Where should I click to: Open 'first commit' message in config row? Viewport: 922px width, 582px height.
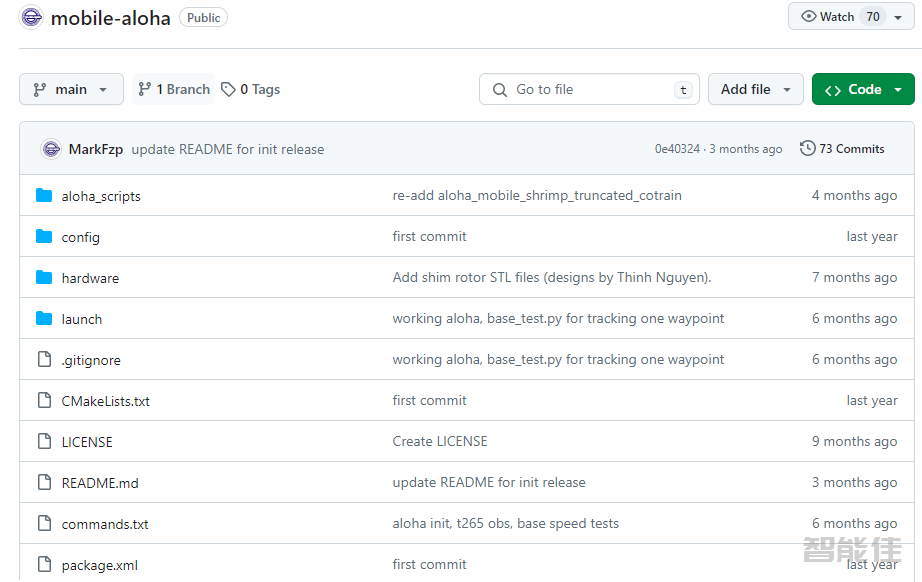pos(429,236)
